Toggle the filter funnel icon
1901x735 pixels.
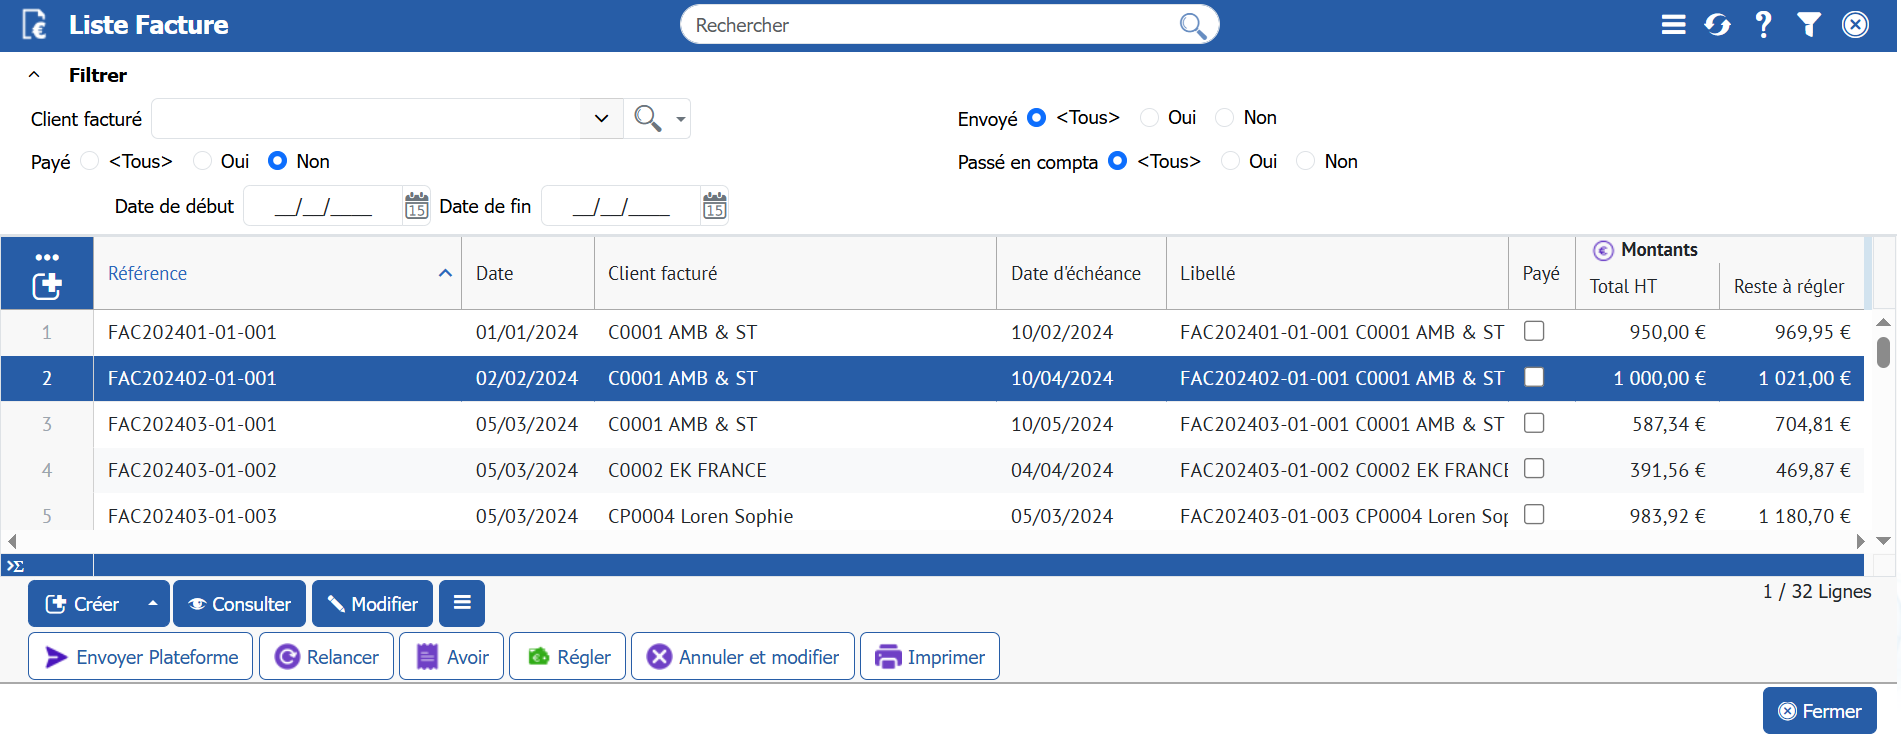[1808, 25]
